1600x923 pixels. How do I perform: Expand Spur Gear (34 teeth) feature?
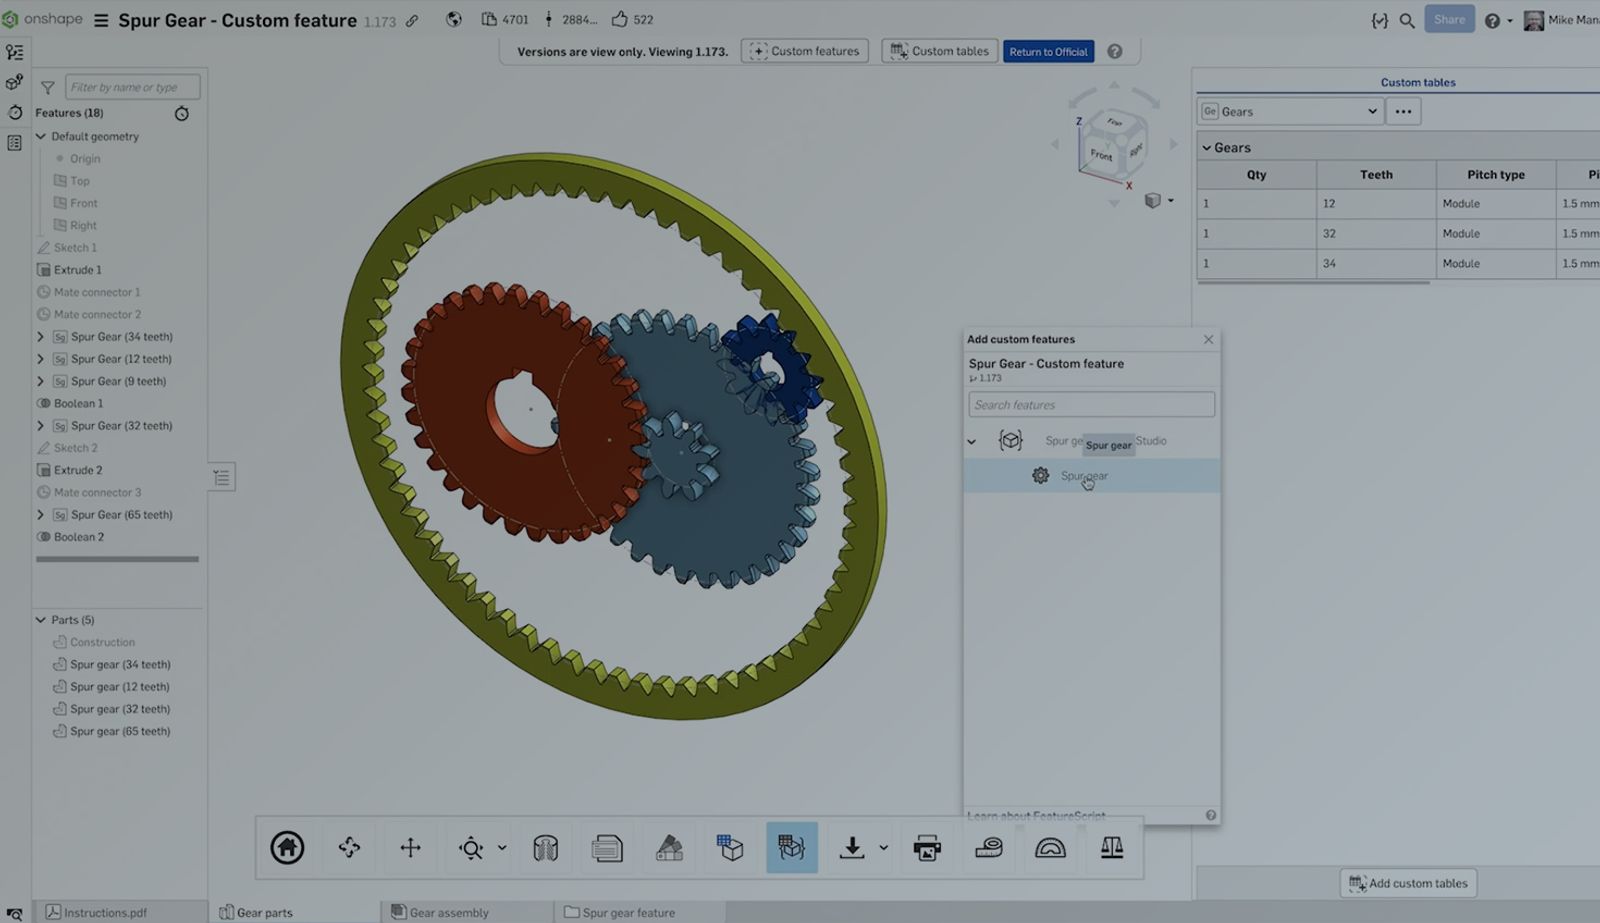pos(41,337)
